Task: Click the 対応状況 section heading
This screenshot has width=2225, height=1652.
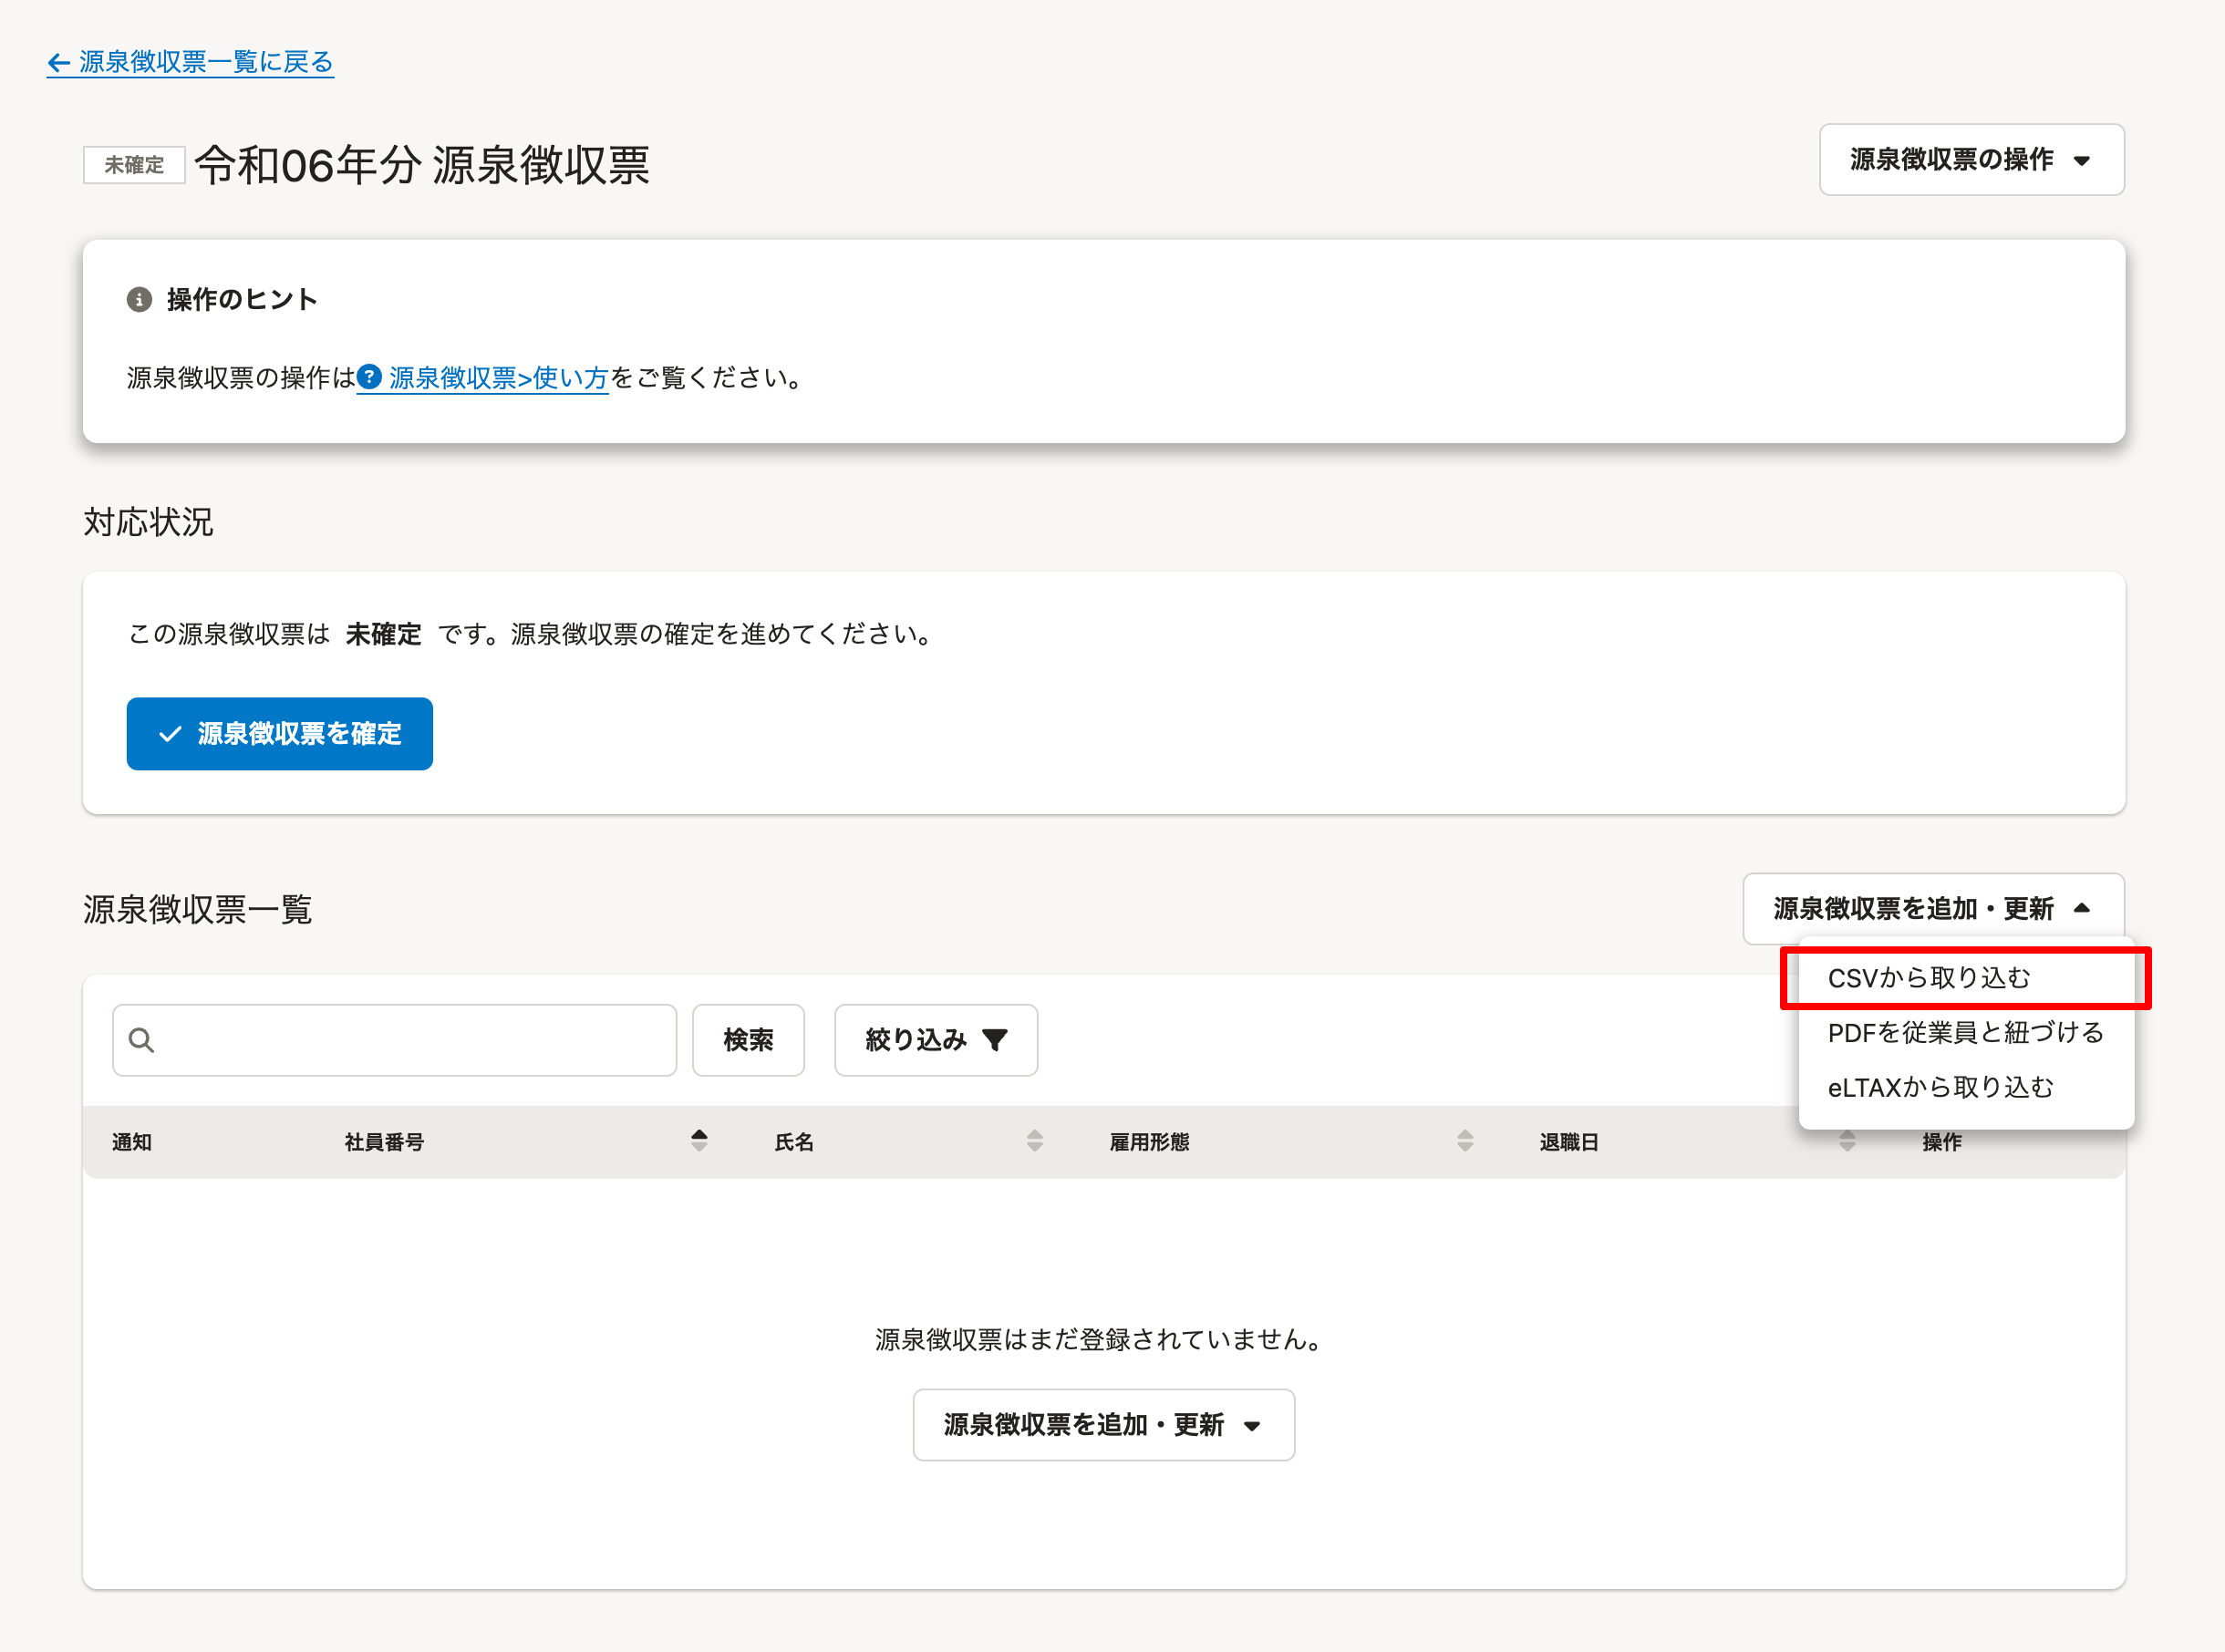Action: pos(148,522)
